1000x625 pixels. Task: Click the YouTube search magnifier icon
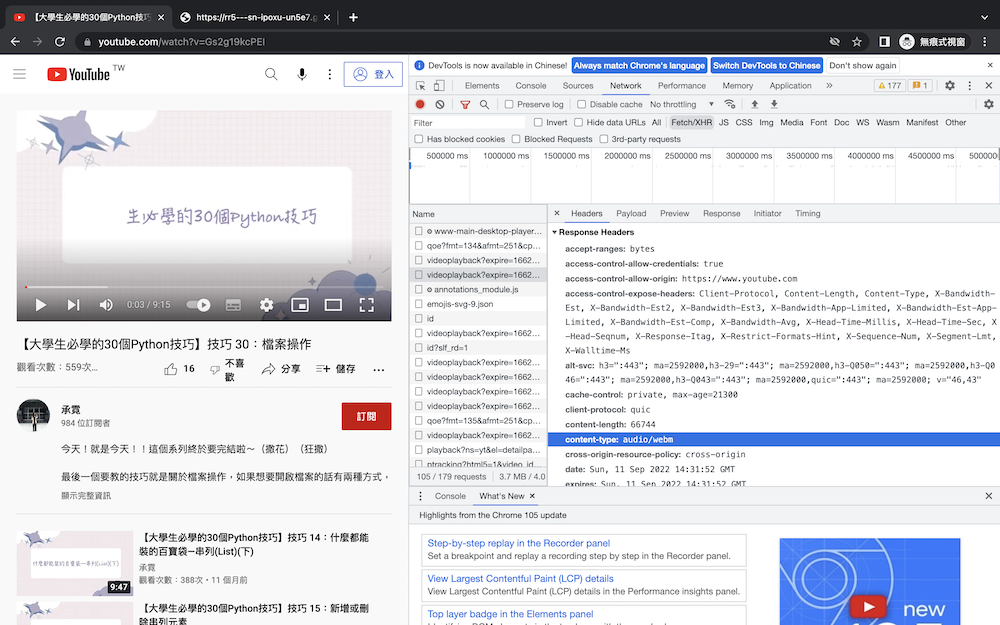271,74
